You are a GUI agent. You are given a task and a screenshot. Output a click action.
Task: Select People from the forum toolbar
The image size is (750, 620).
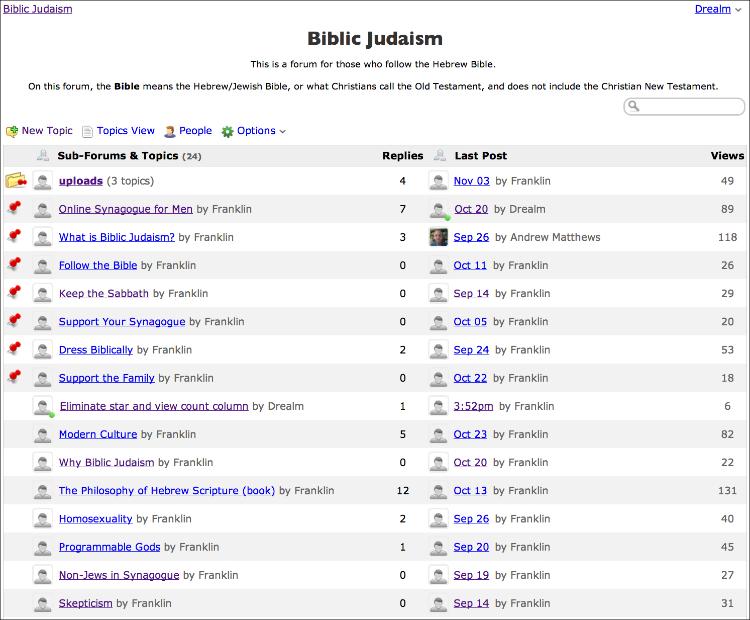[195, 131]
